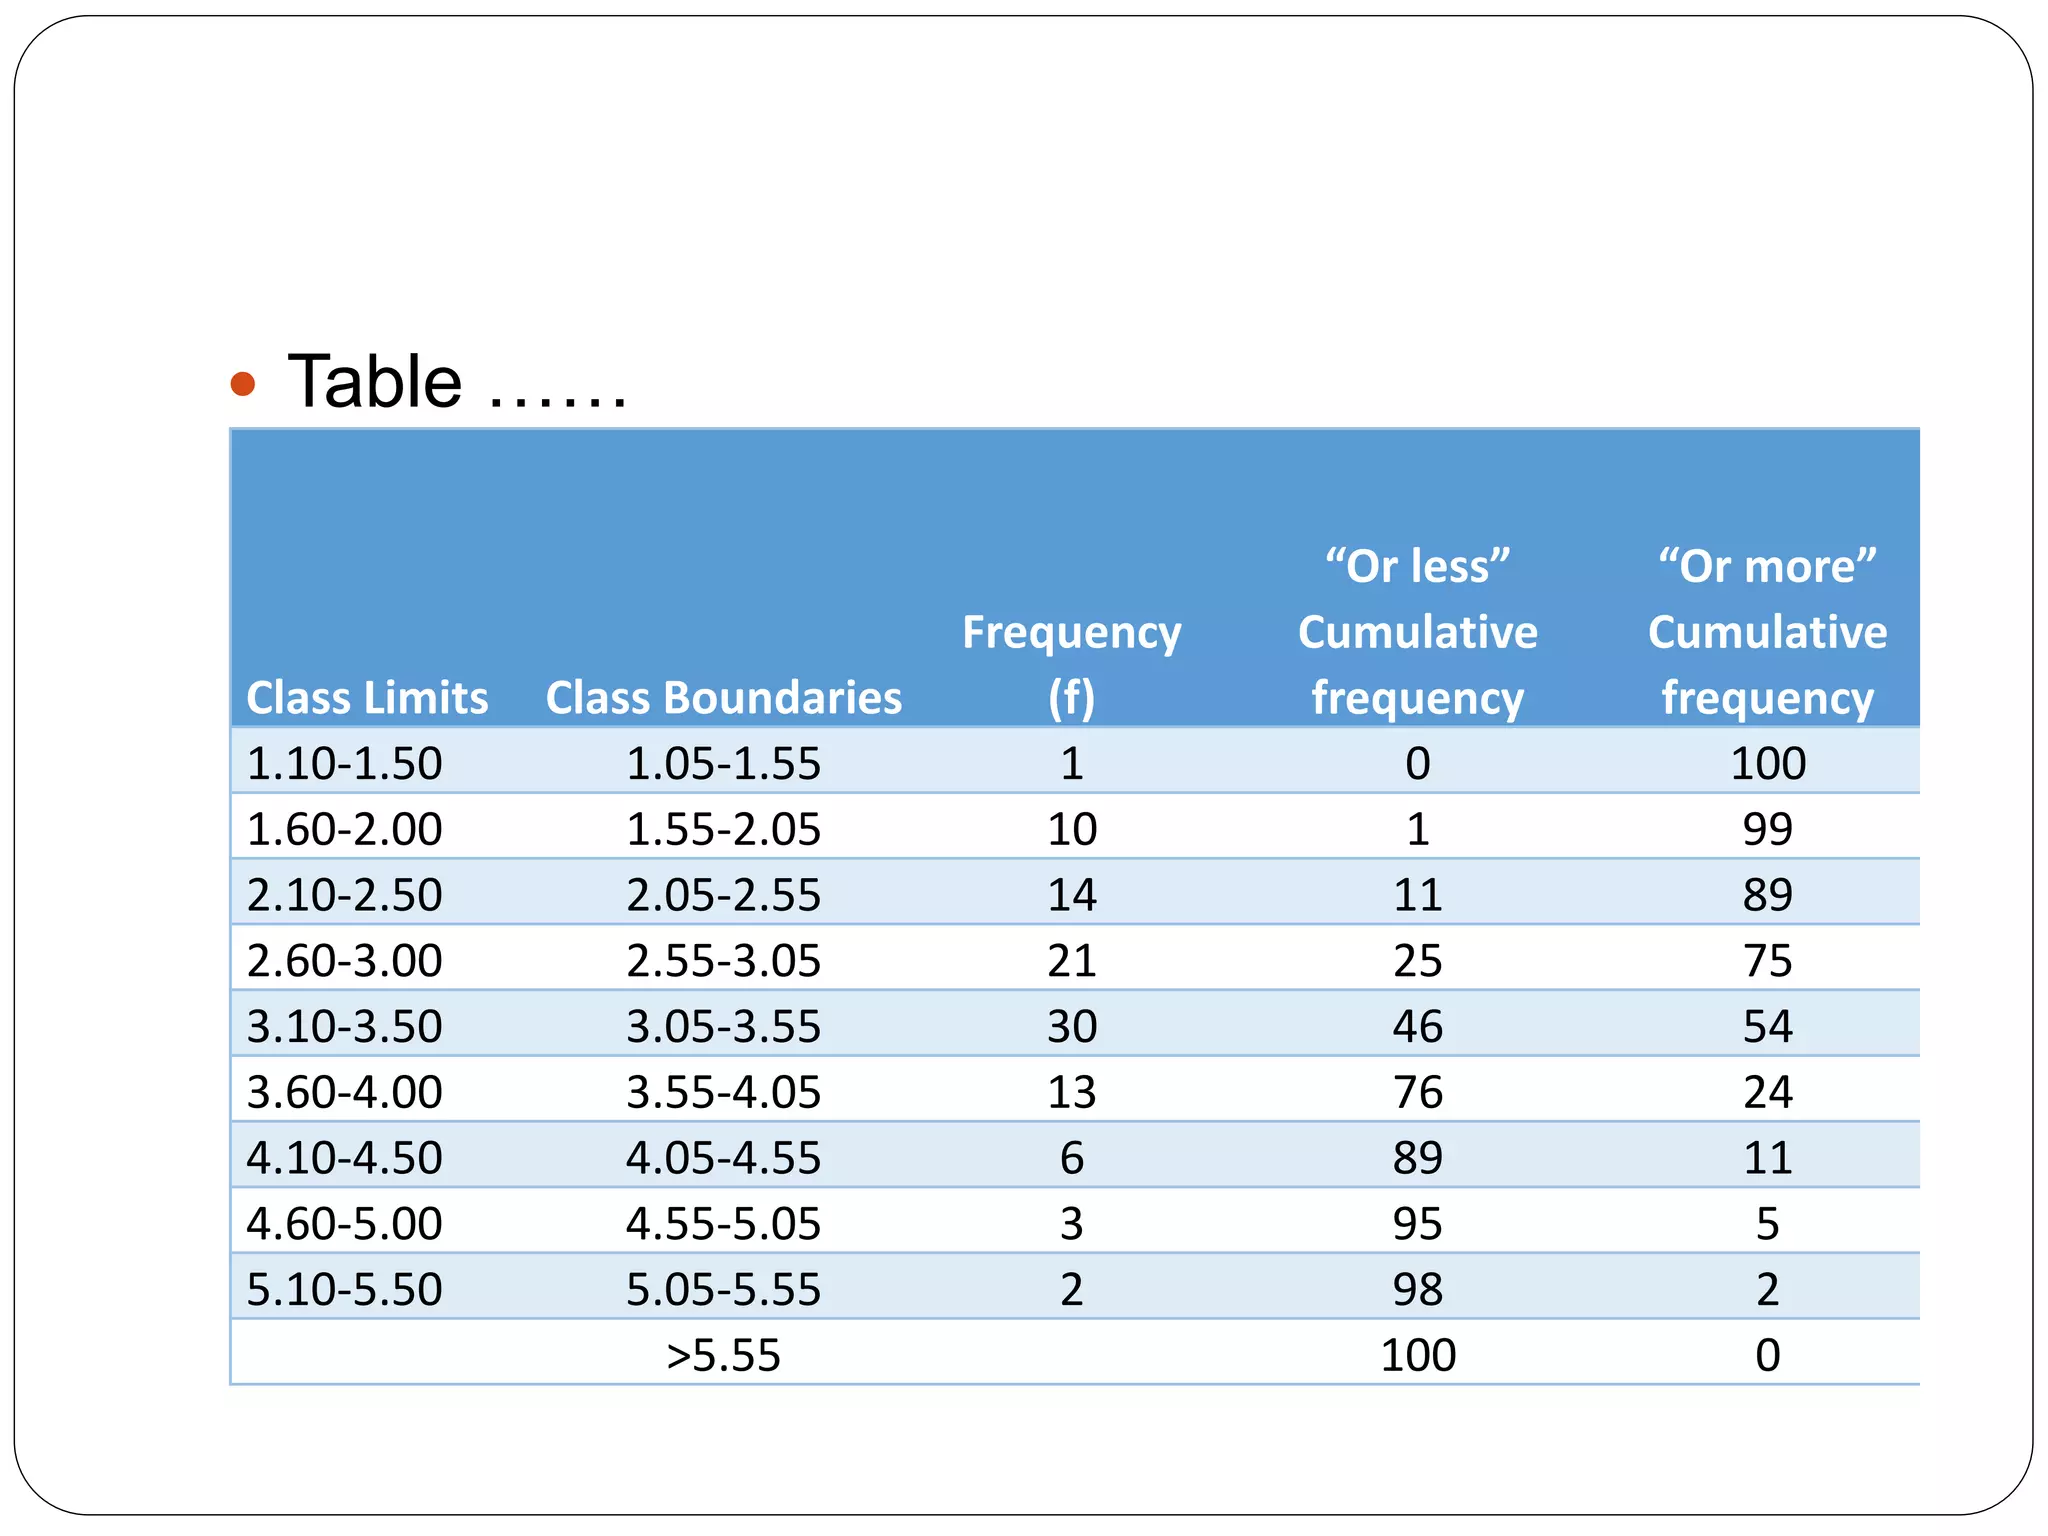
Task: Select class limits cell 4.10-4.50
Action: click(344, 1158)
